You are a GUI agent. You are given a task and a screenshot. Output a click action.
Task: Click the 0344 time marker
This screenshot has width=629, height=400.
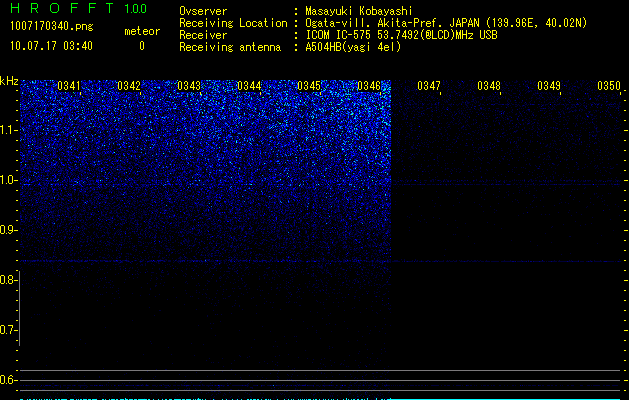click(249, 86)
